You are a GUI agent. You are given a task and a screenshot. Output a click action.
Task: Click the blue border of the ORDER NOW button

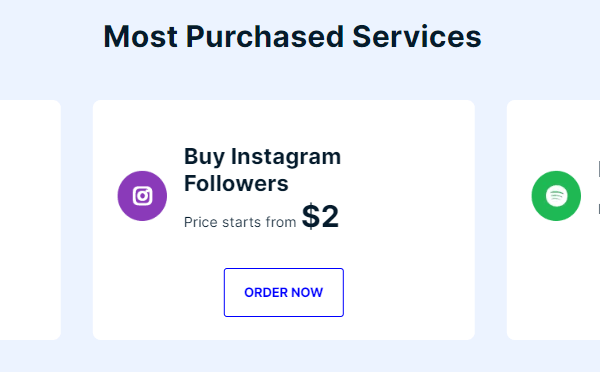(x=284, y=269)
